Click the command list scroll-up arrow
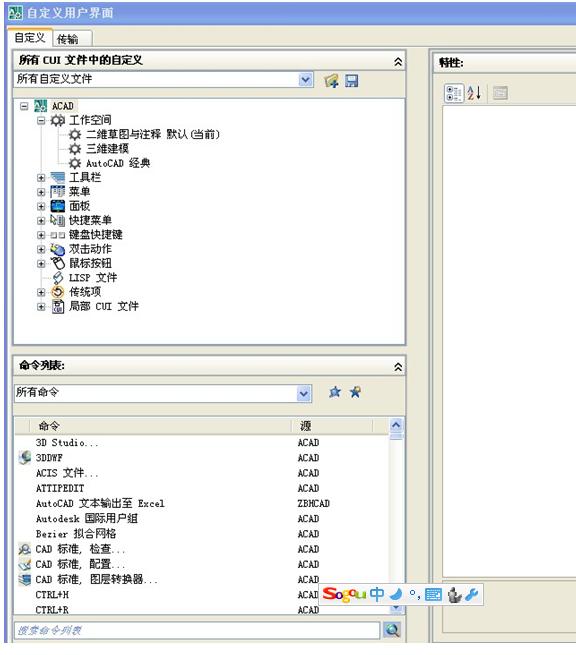The height and width of the screenshot is (655, 576). coord(396,425)
